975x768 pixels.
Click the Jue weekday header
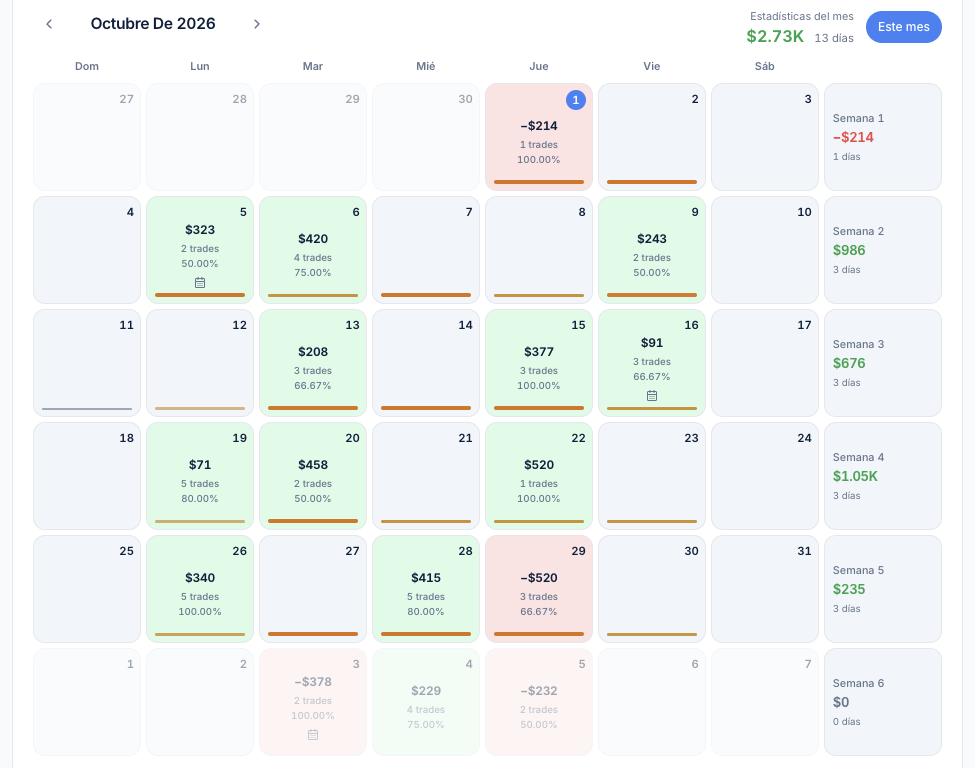tap(538, 67)
